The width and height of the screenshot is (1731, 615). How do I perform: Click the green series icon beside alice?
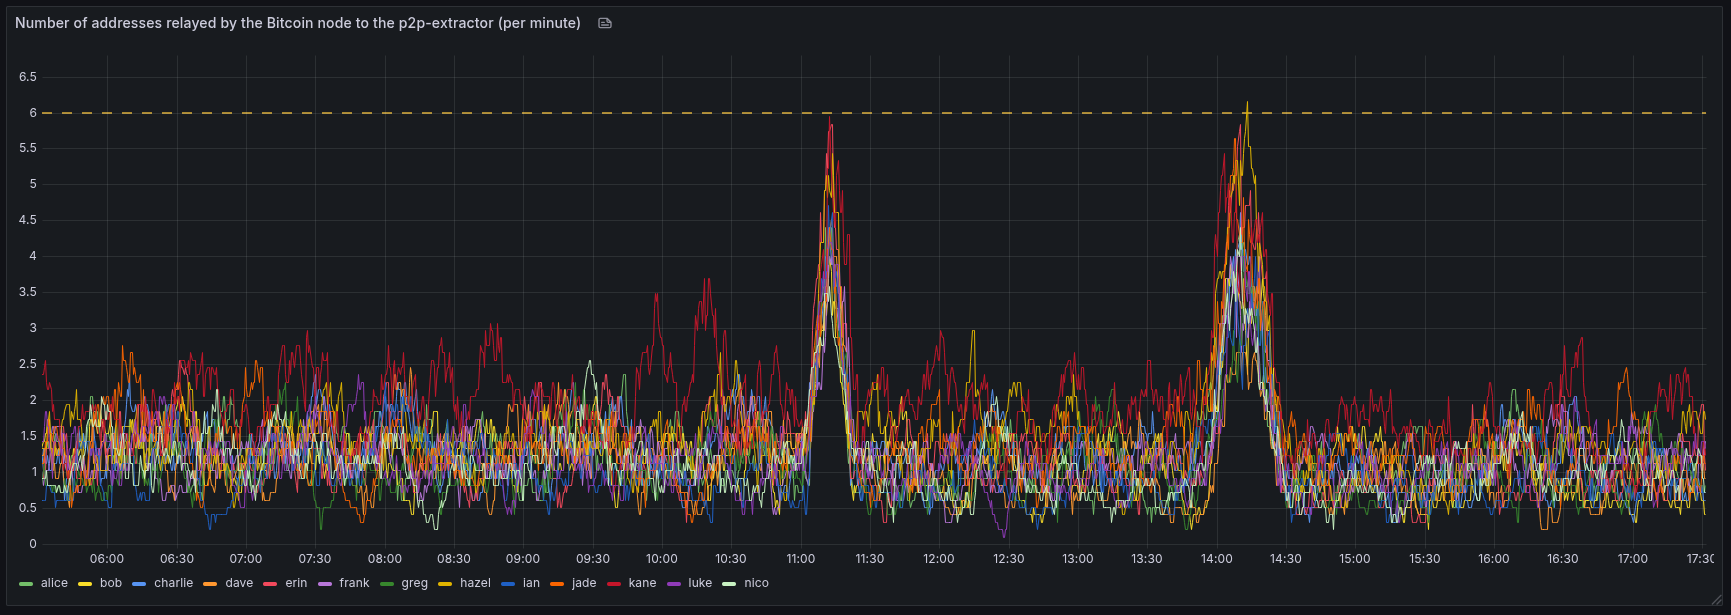point(26,583)
